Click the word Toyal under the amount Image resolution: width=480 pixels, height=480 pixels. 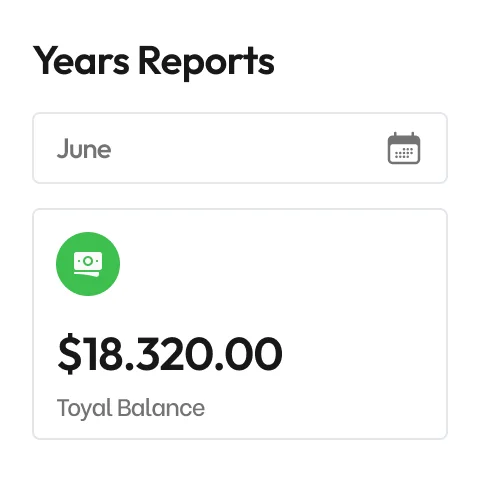(85, 408)
